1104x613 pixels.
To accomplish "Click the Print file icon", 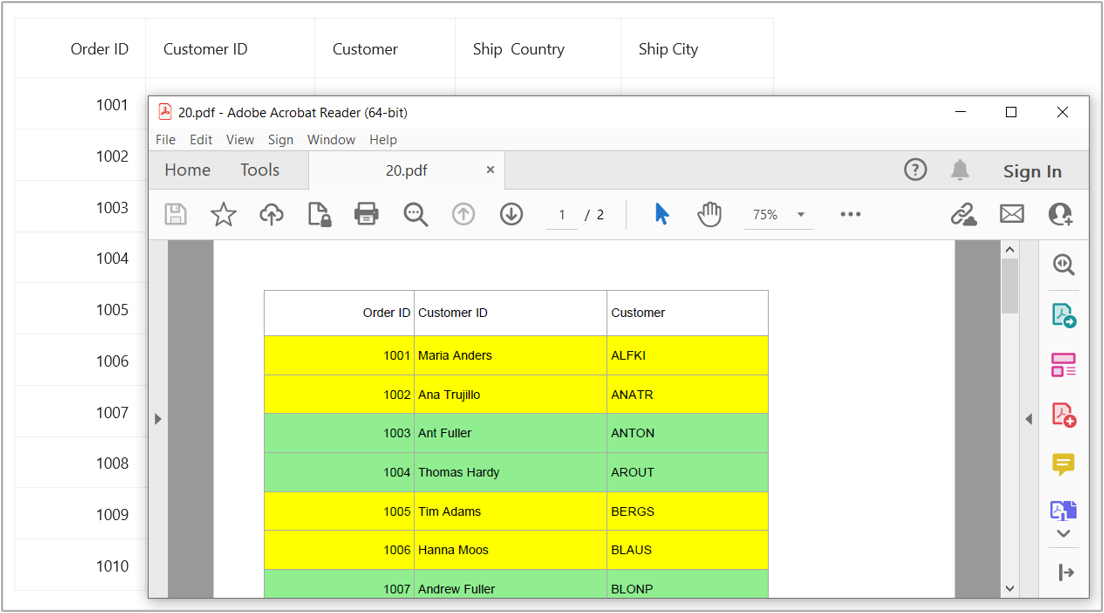I will [x=367, y=214].
